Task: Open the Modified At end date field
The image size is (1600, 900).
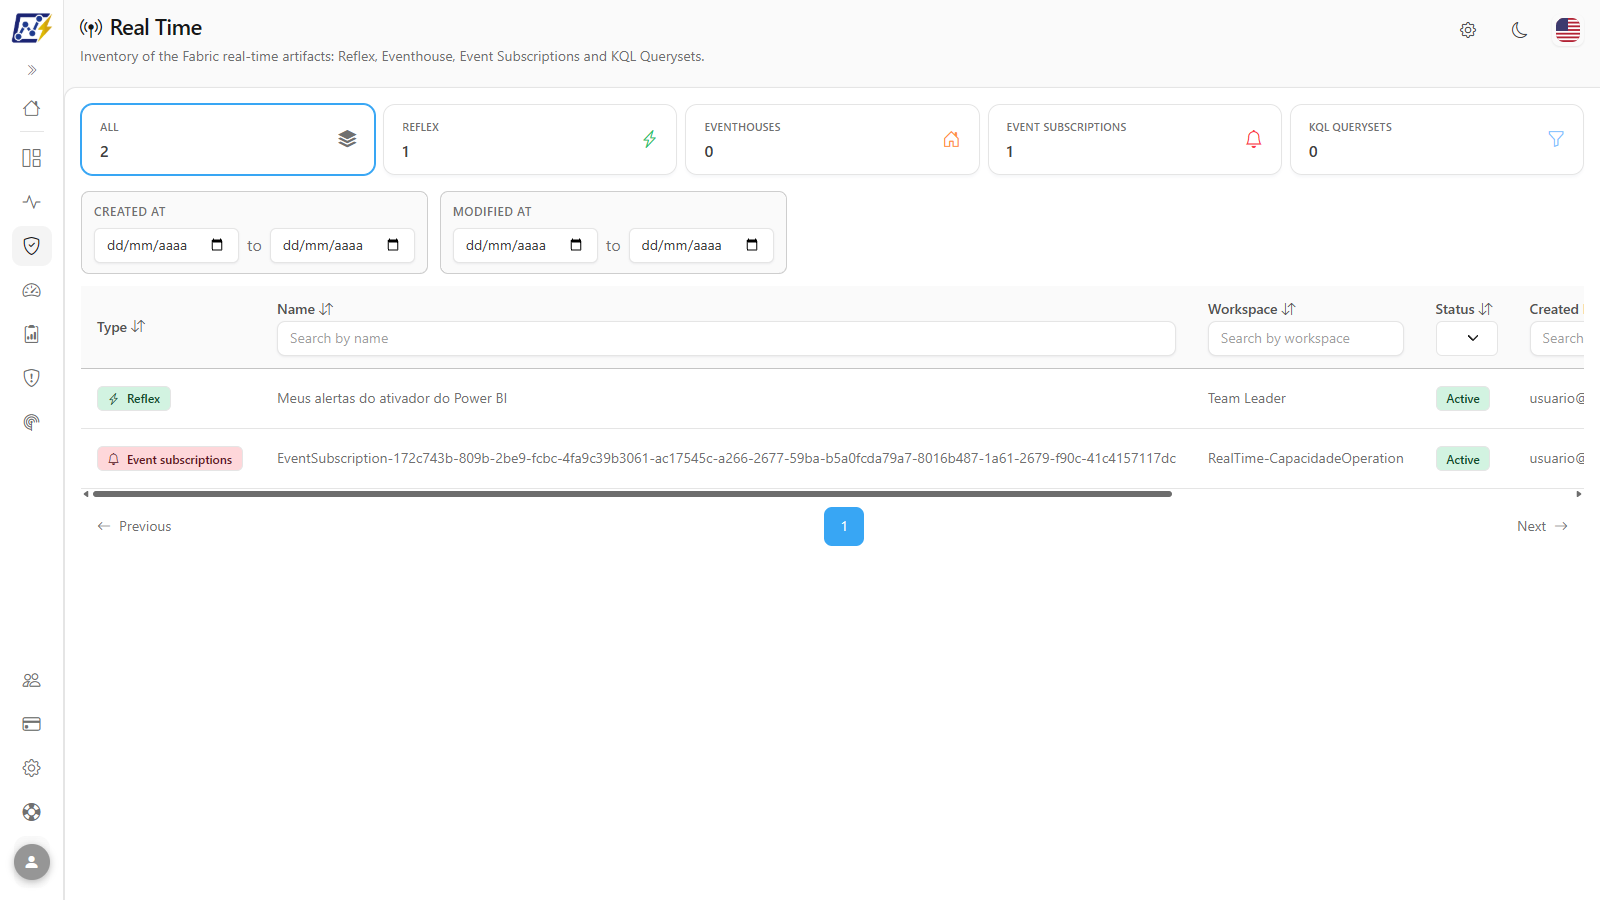Action: pyautogui.click(x=701, y=245)
